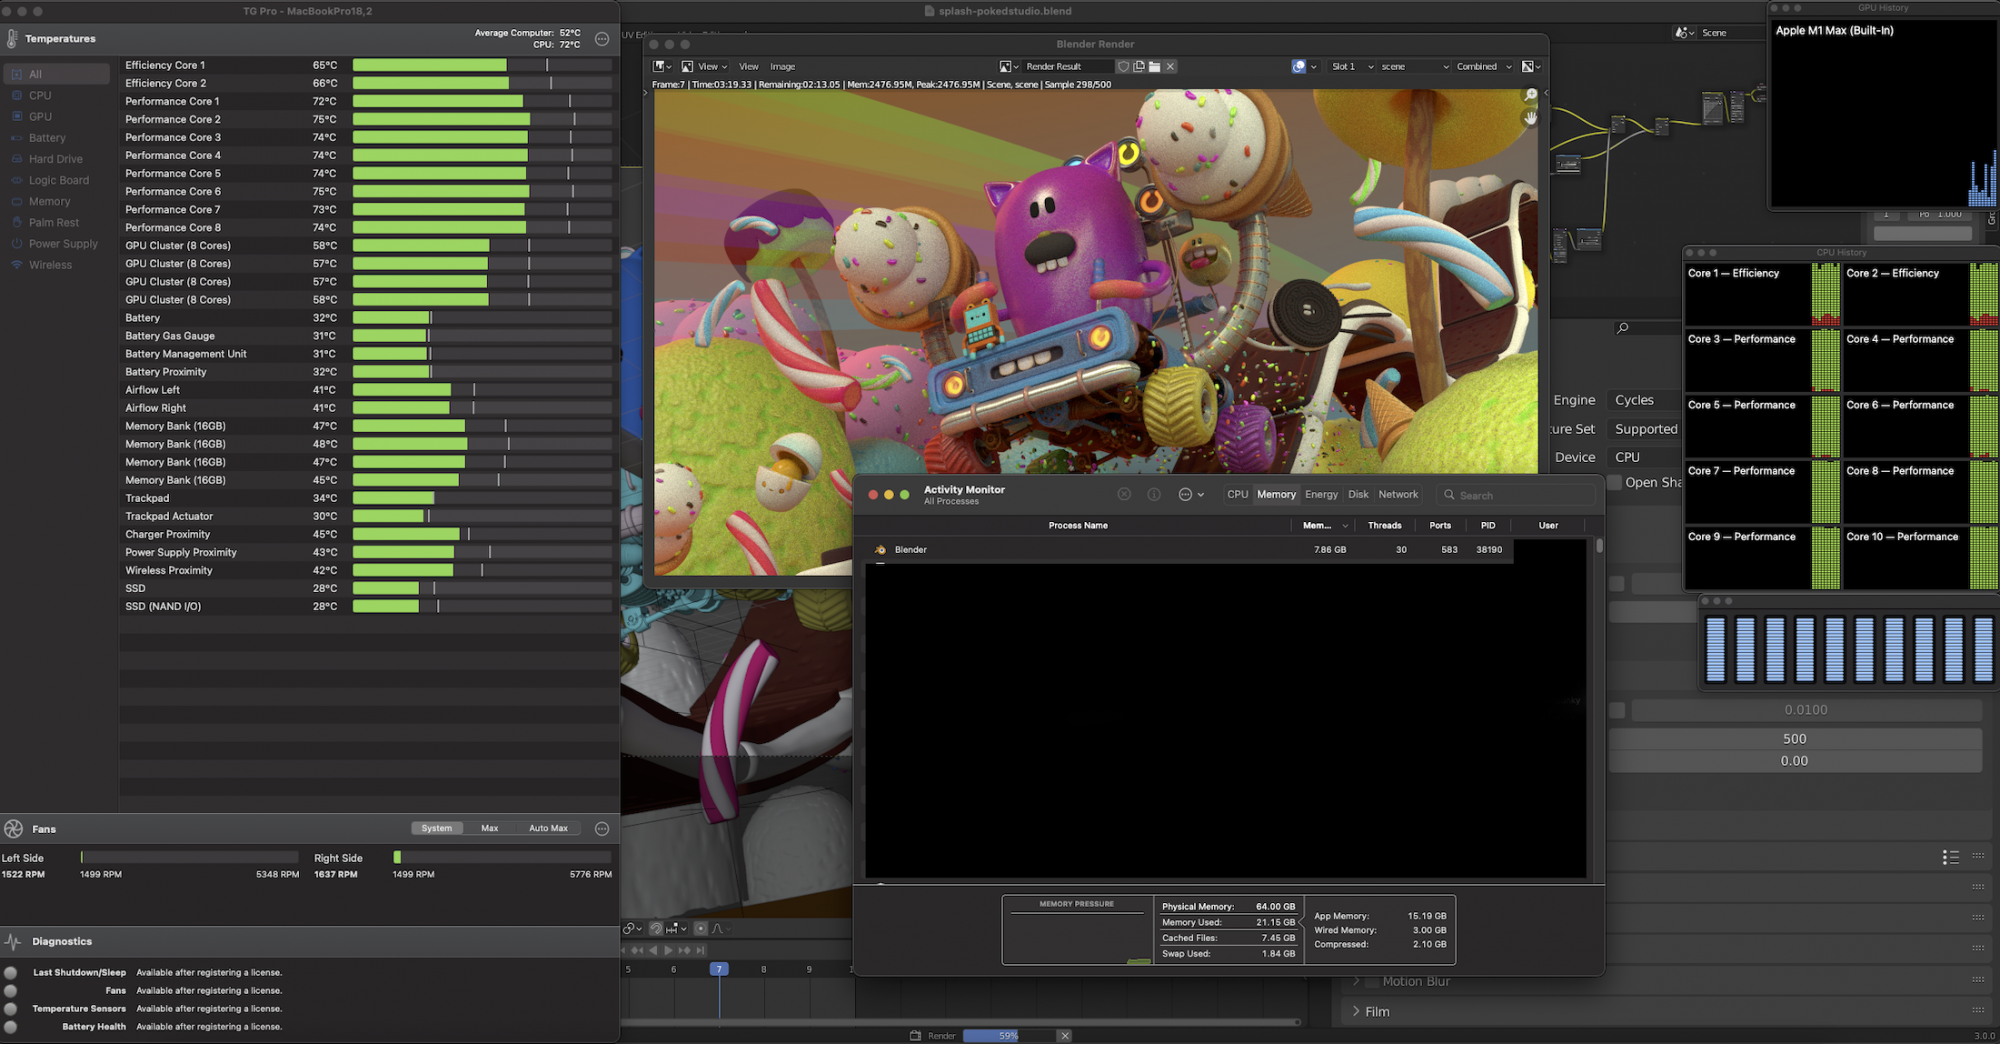Select Battery in the Temperatures sidebar
This screenshot has height=1044, width=2000.
[47, 138]
